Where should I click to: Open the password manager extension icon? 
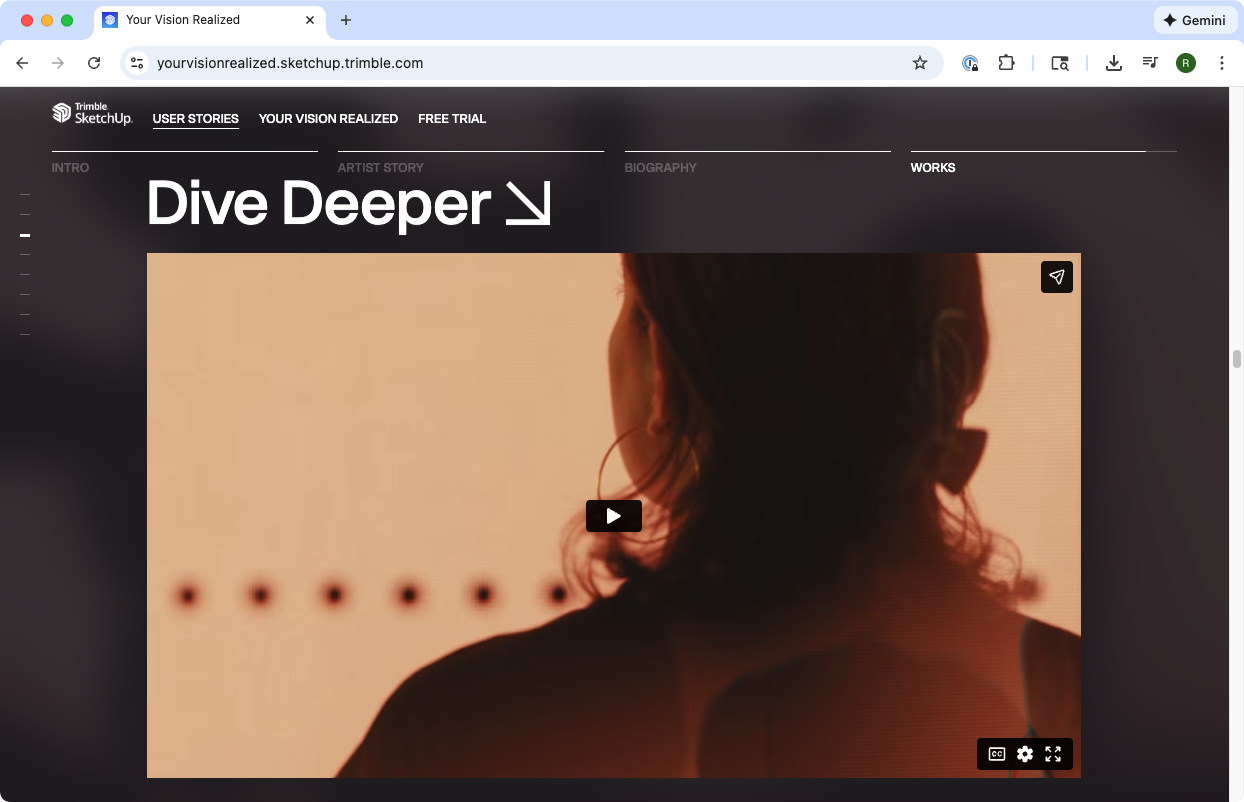point(970,63)
